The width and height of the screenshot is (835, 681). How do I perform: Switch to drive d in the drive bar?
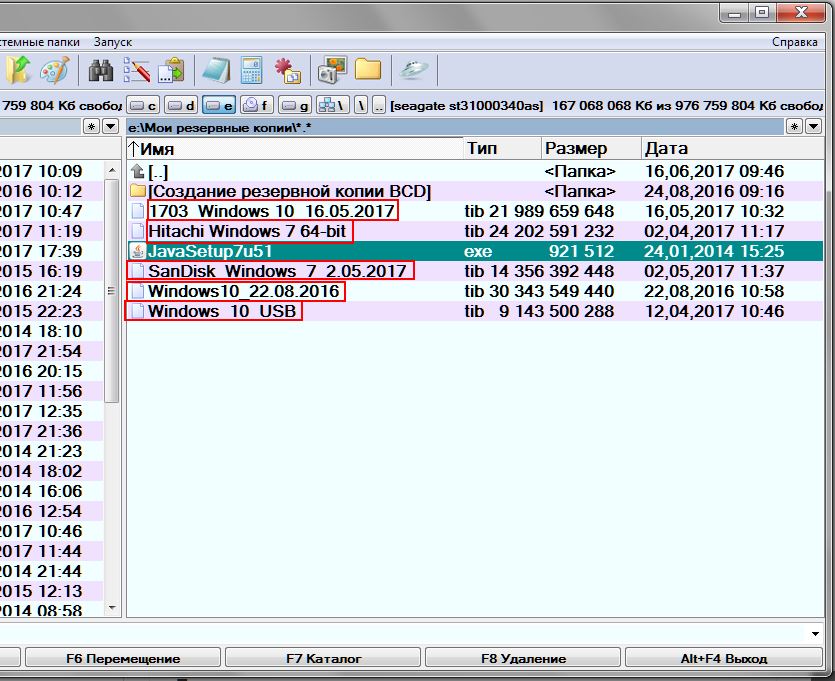(x=181, y=105)
